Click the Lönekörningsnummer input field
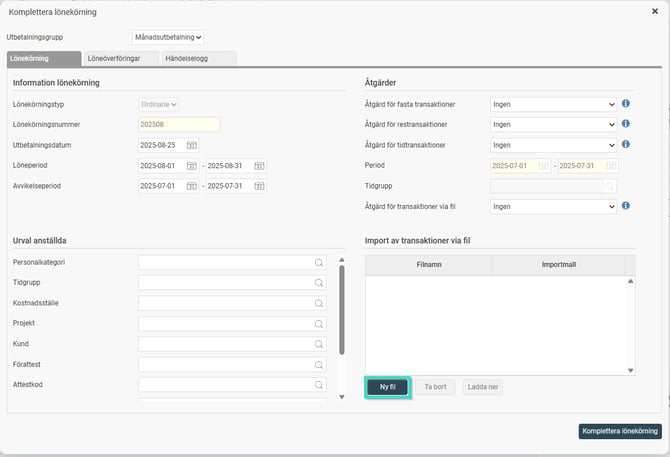This screenshot has height=457, width=670. tap(178, 124)
